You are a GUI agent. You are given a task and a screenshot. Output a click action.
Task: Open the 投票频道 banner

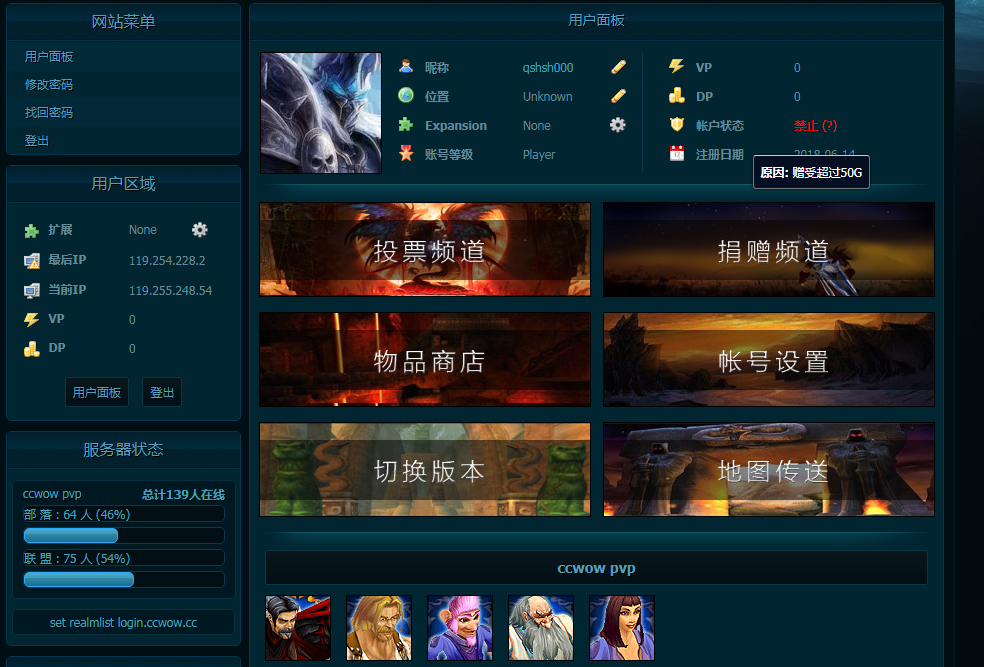tap(424, 249)
